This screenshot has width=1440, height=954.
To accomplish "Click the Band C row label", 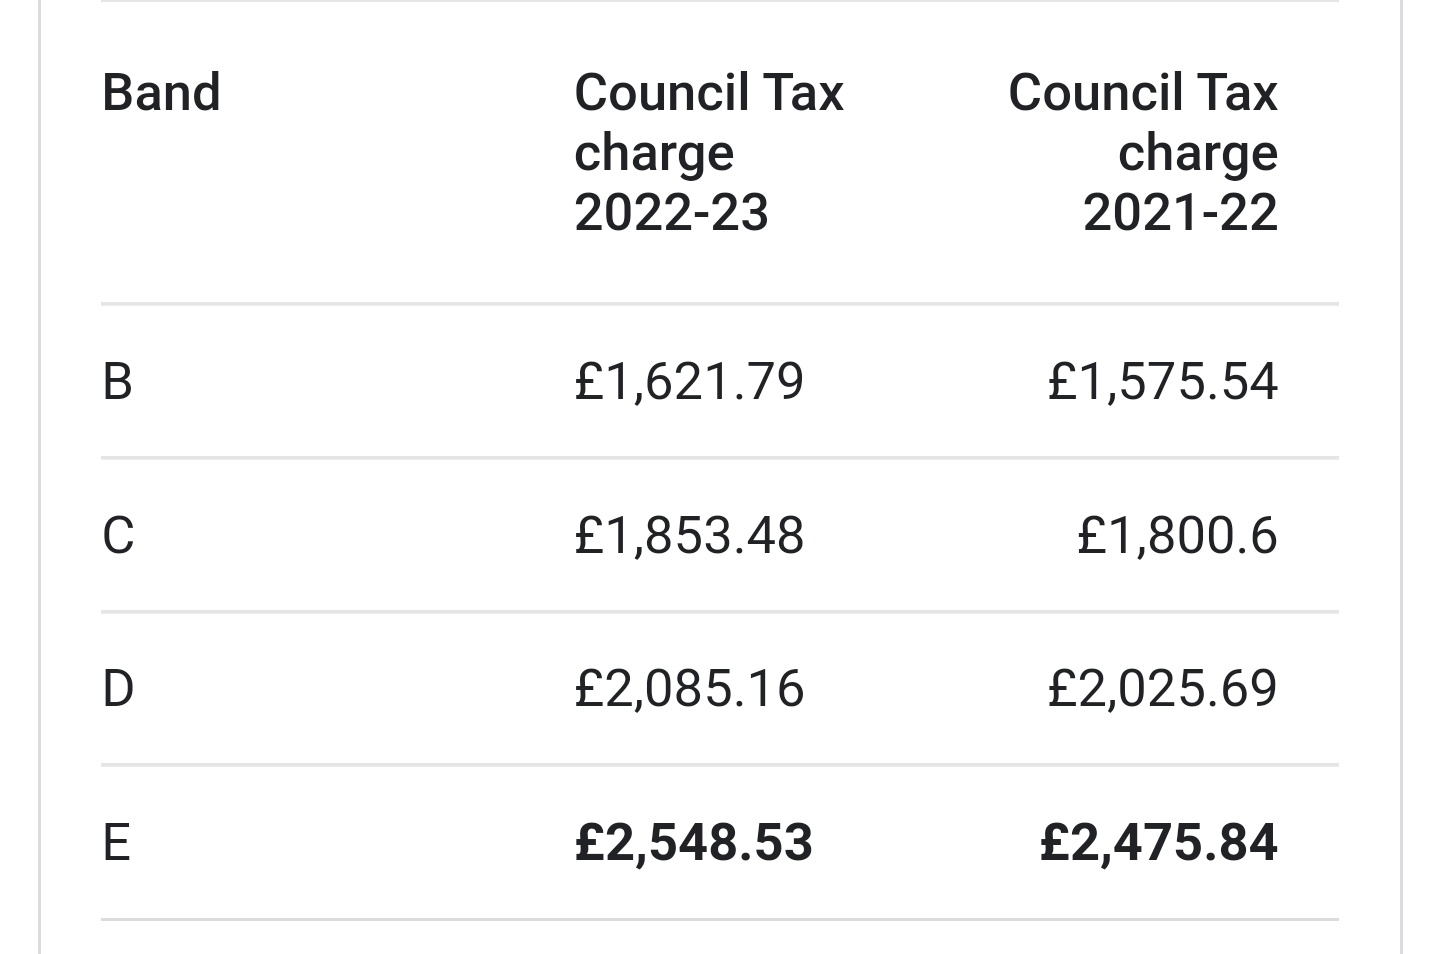I will [118, 535].
